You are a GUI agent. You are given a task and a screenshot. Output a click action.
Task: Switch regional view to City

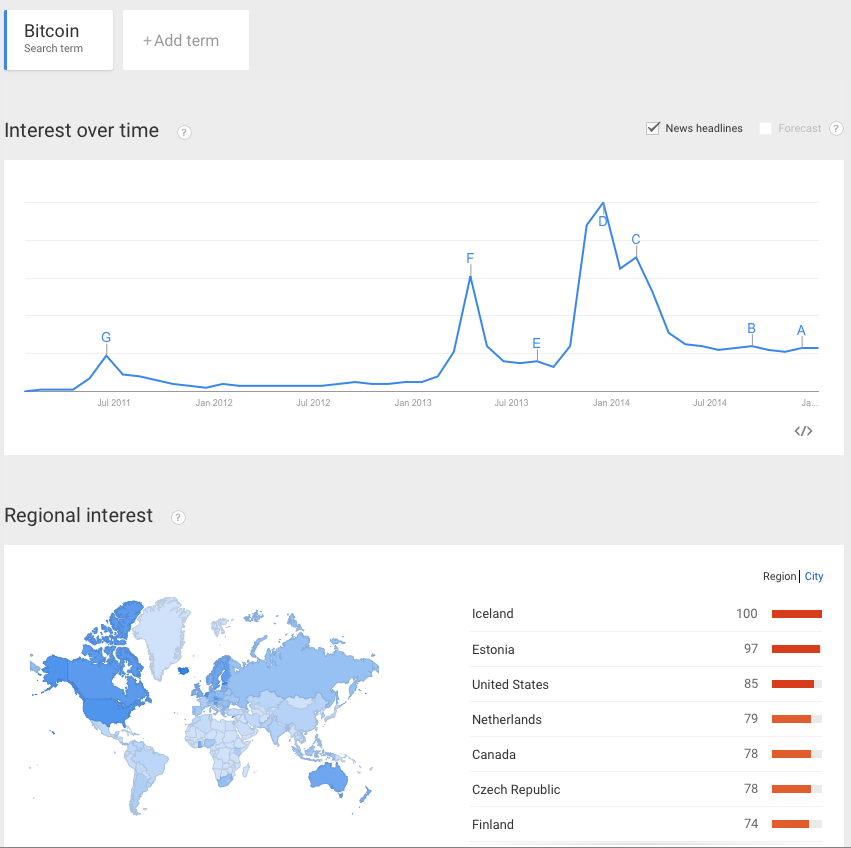(814, 576)
